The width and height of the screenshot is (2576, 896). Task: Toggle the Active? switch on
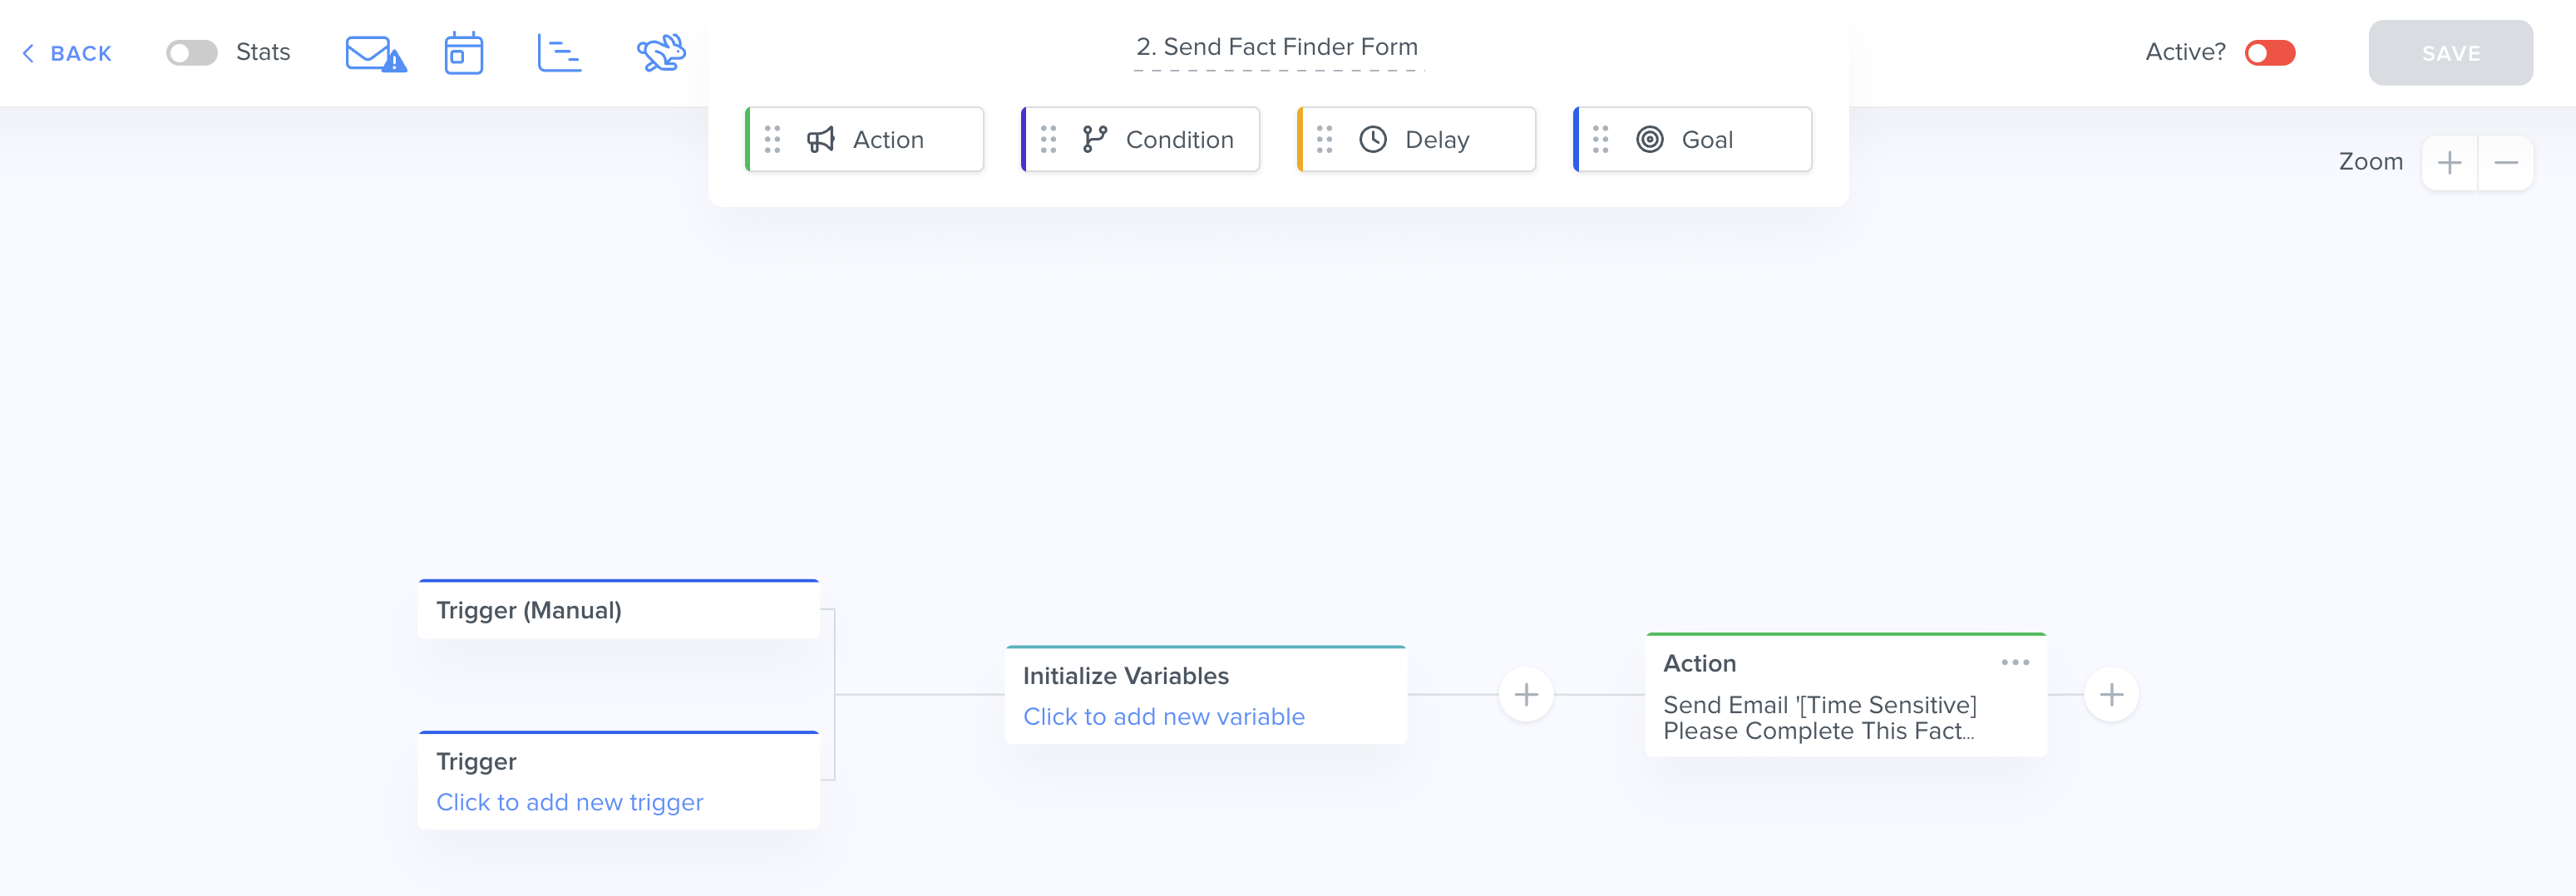coord(2269,53)
